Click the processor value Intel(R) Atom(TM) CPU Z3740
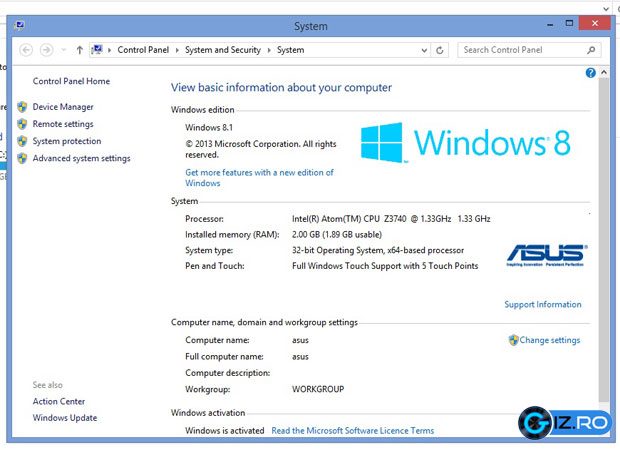The image size is (620, 450). tap(391, 219)
